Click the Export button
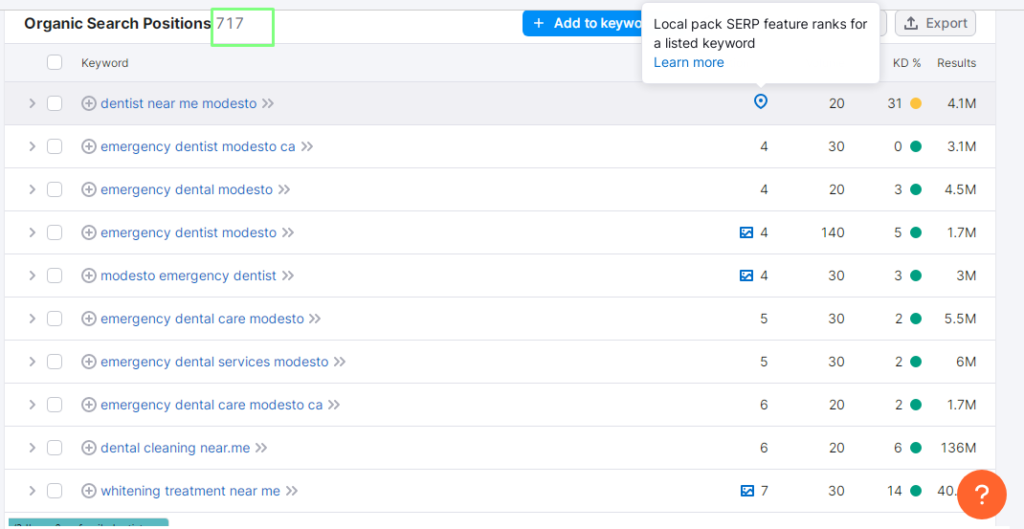The height and width of the screenshot is (529, 1024). pyautogui.click(x=935, y=23)
